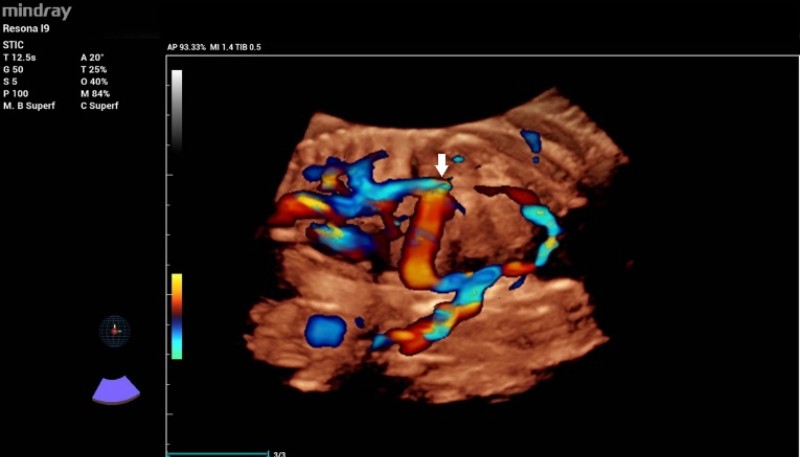Click the Resona I9 system name
The width and height of the screenshot is (800, 457).
[26, 29]
